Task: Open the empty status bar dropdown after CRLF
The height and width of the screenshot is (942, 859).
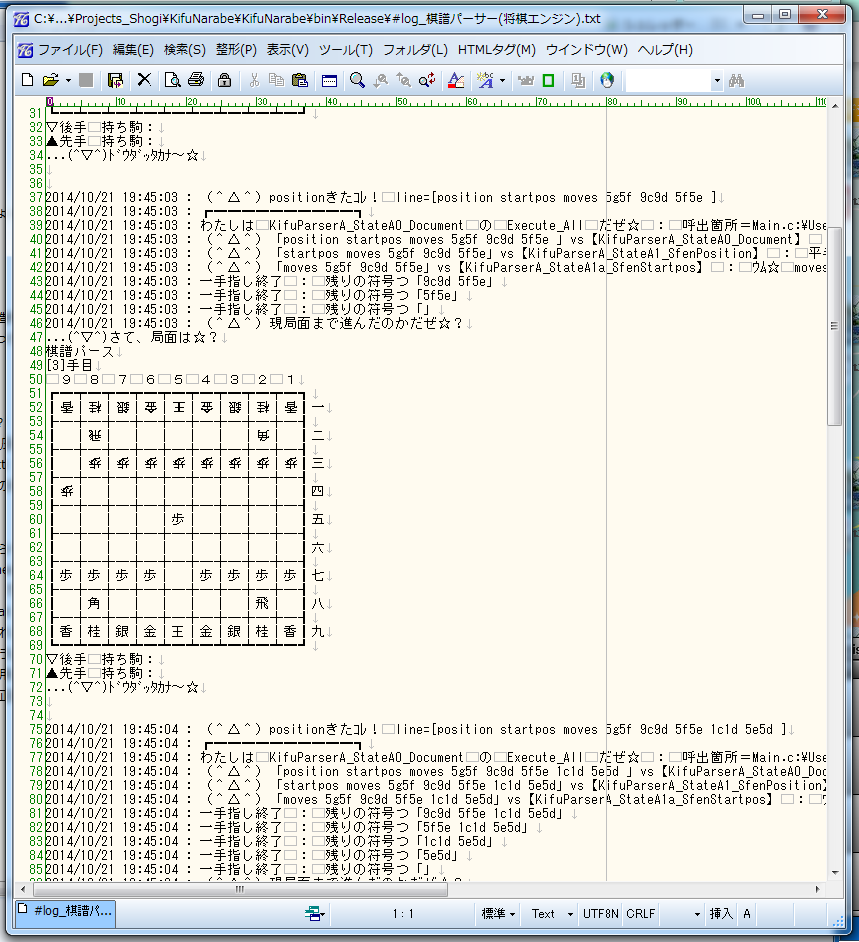Action: (697, 914)
